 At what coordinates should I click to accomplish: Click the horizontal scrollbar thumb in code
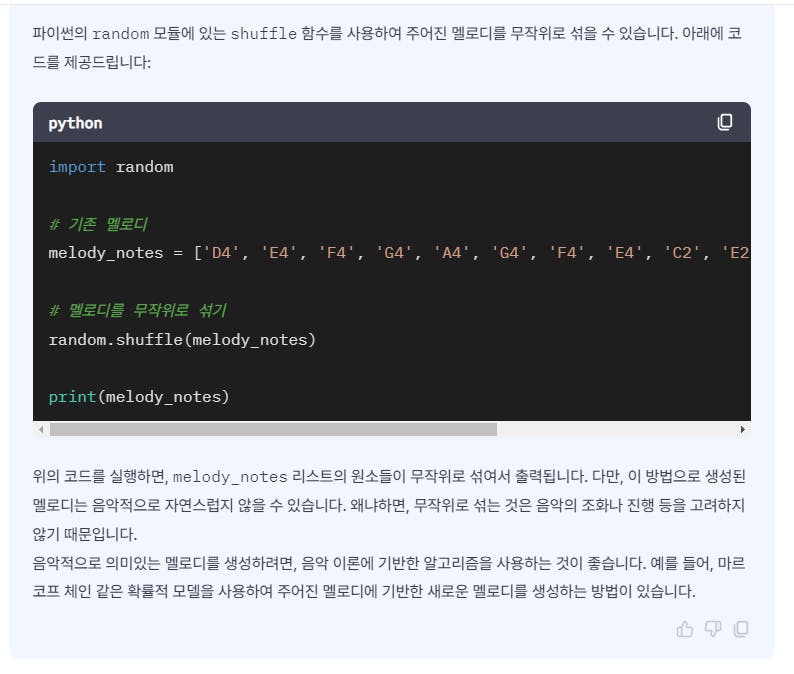click(272, 429)
